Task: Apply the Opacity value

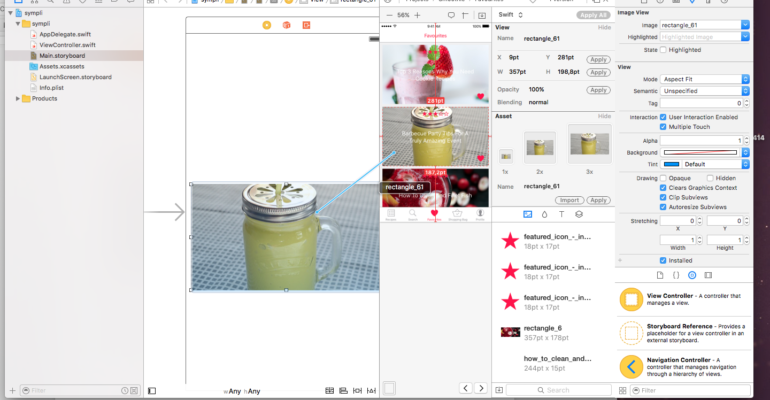Action: [x=598, y=90]
